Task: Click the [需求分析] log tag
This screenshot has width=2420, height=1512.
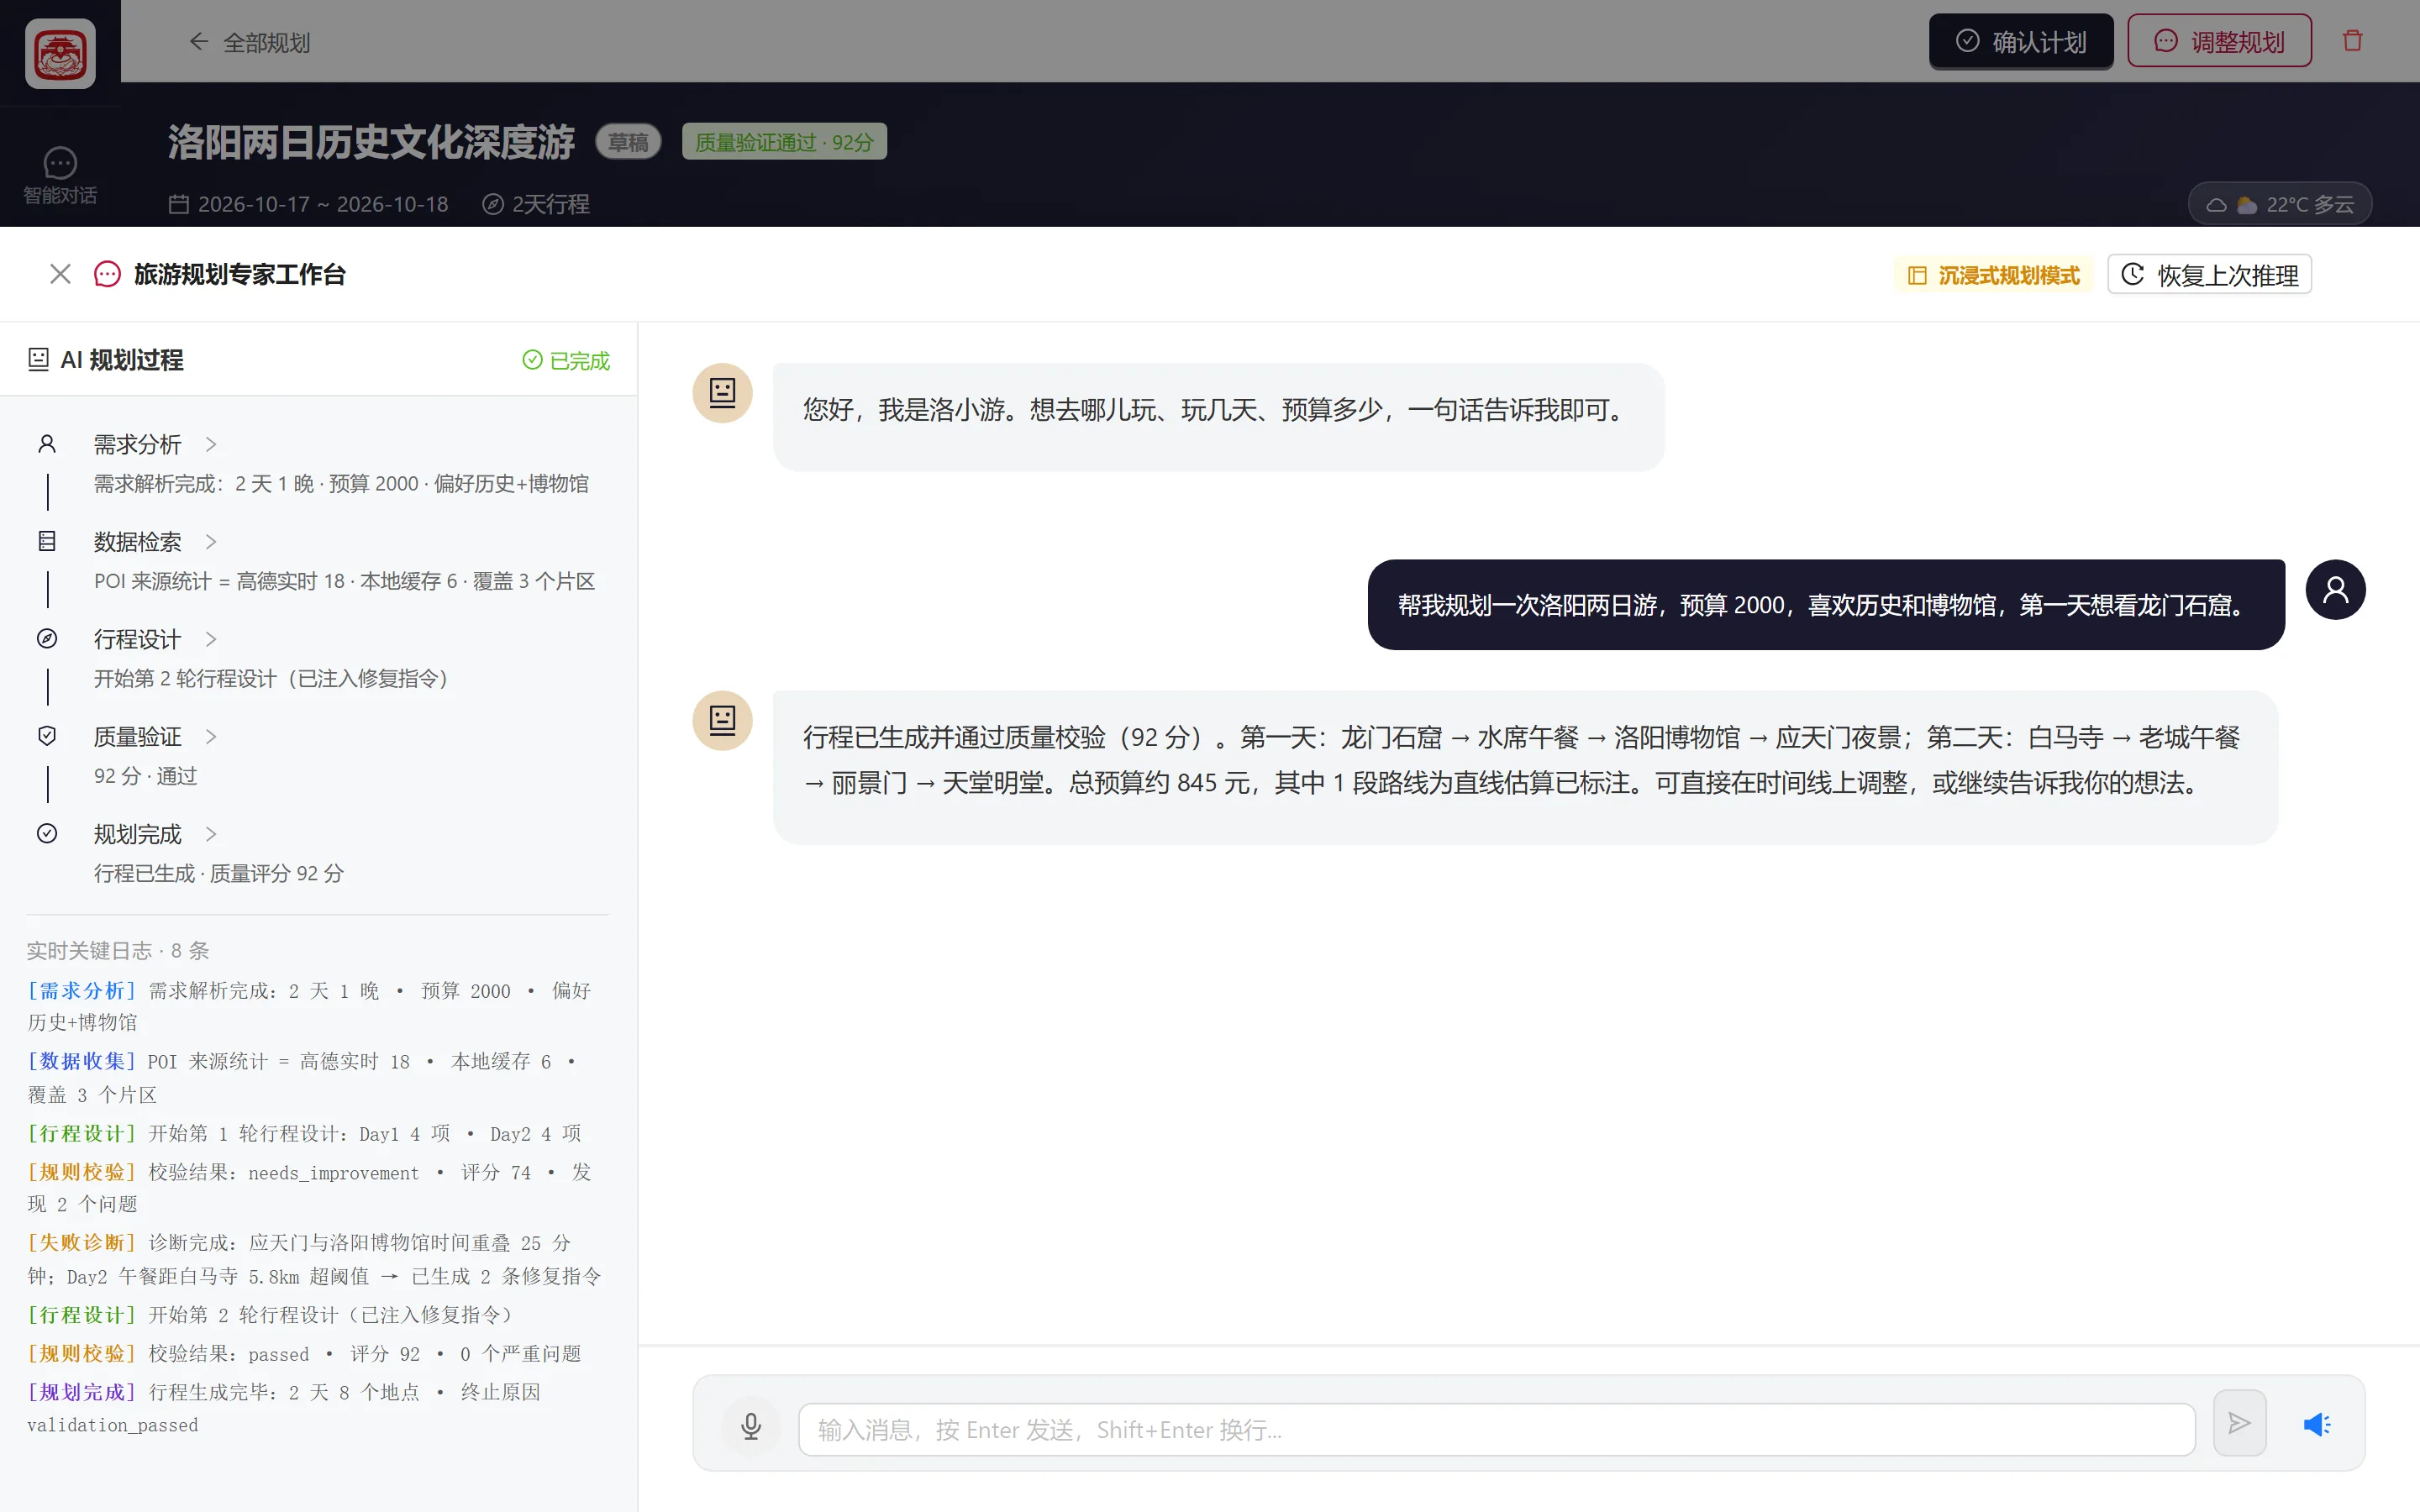Action: click(x=82, y=991)
